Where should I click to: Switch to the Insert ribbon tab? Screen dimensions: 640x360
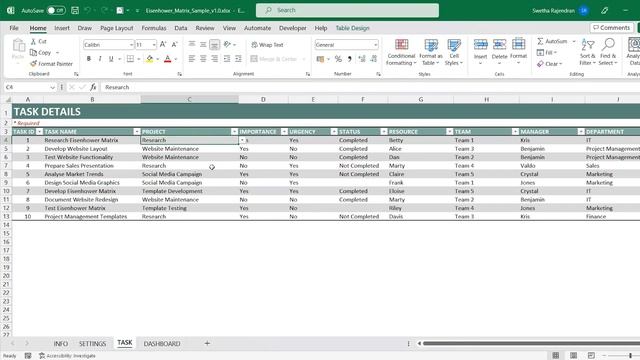pos(62,28)
